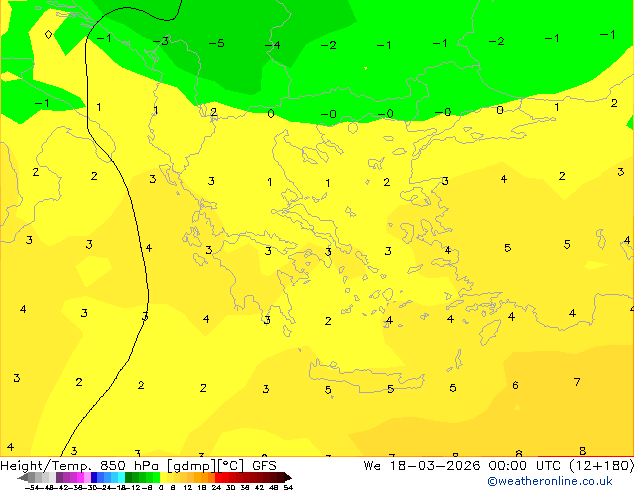The image size is (634, 490).
Task: Pick the dark green swatch labeled -12
Action: [x=128, y=477]
